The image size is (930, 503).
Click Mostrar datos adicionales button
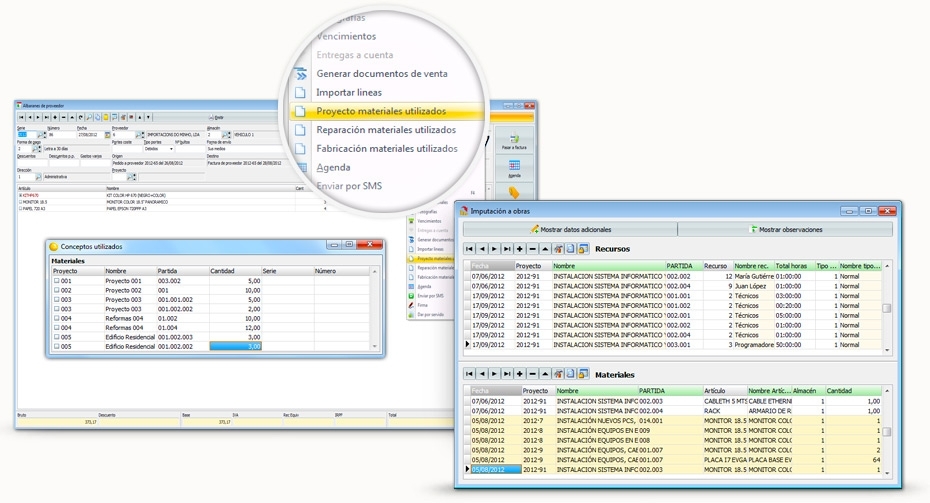pyautogui.click(x=570, y=230)
